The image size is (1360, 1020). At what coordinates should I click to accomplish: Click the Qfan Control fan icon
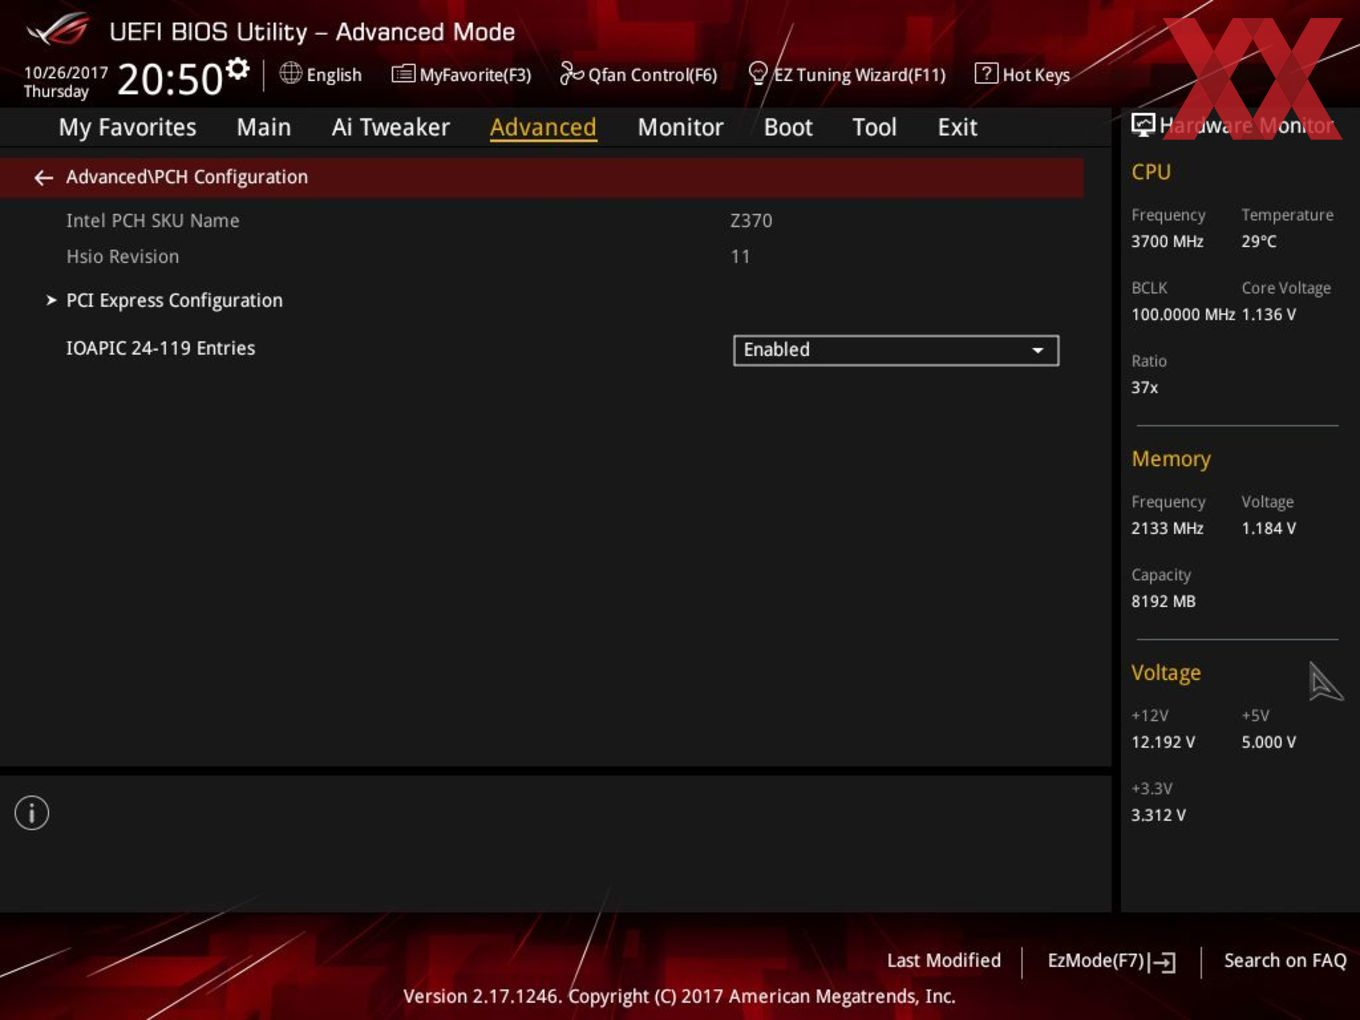click(571, 73)
